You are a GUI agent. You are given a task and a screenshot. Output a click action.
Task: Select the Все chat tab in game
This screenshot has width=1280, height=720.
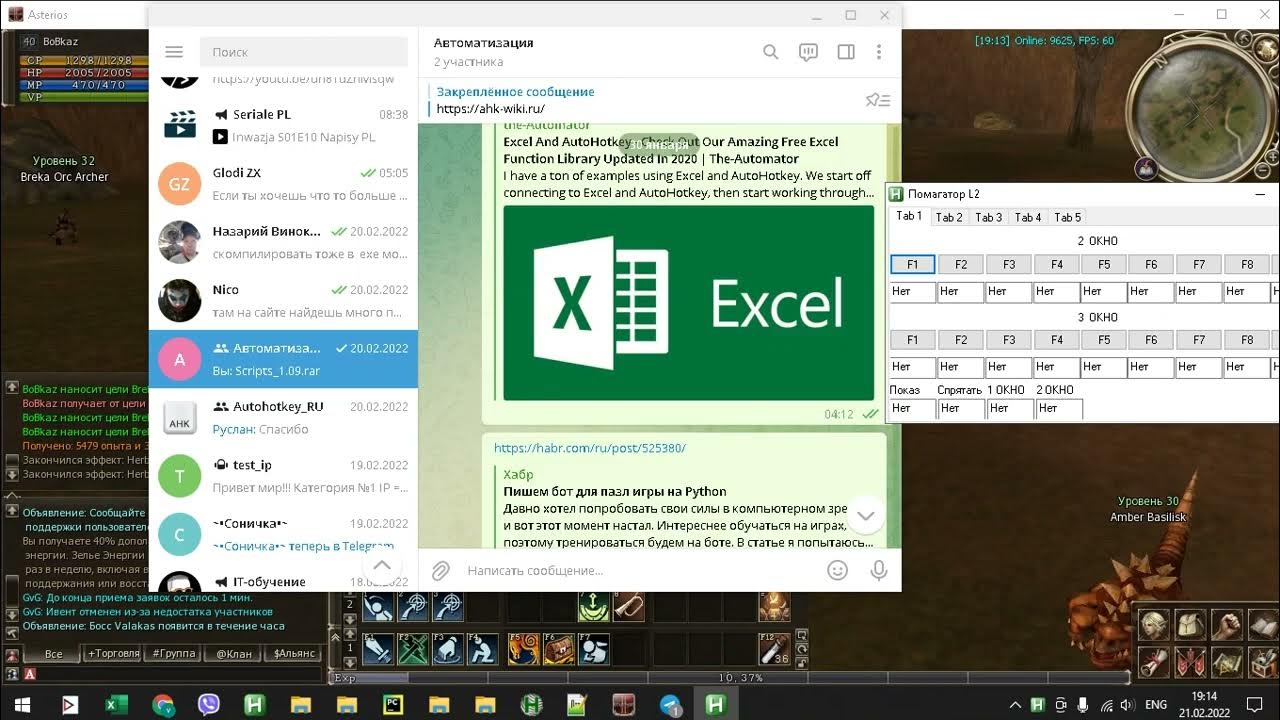coord(53,653)
